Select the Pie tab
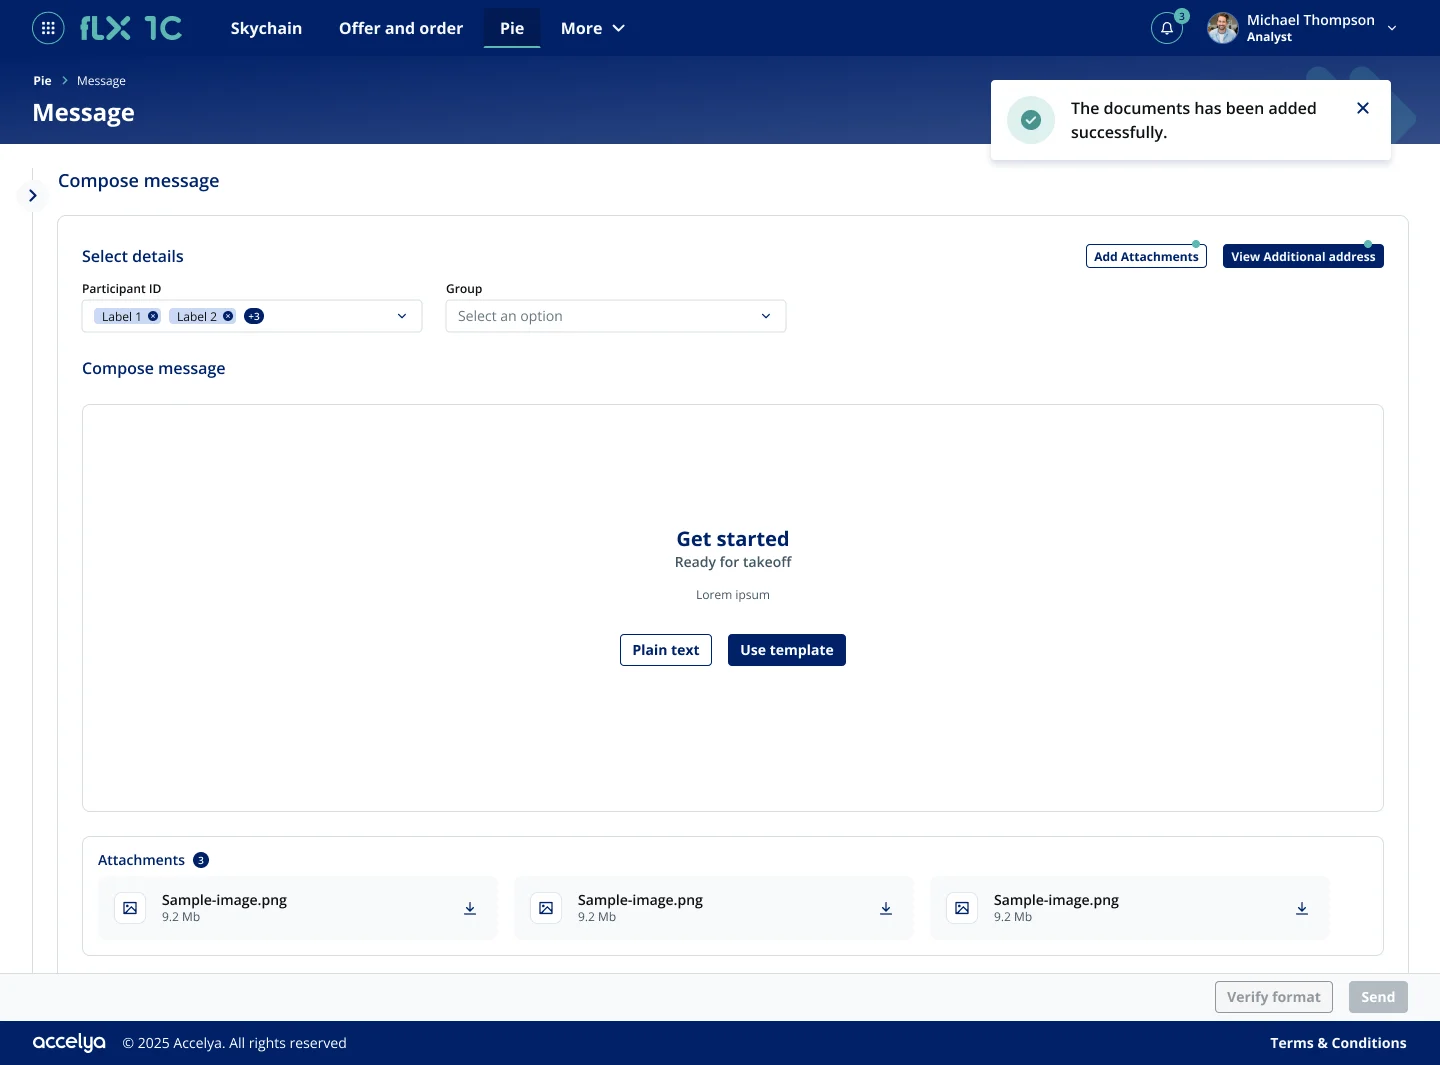Image resolution: width=1440 pixels, height=1065 pixels. [x=512, y=28]
